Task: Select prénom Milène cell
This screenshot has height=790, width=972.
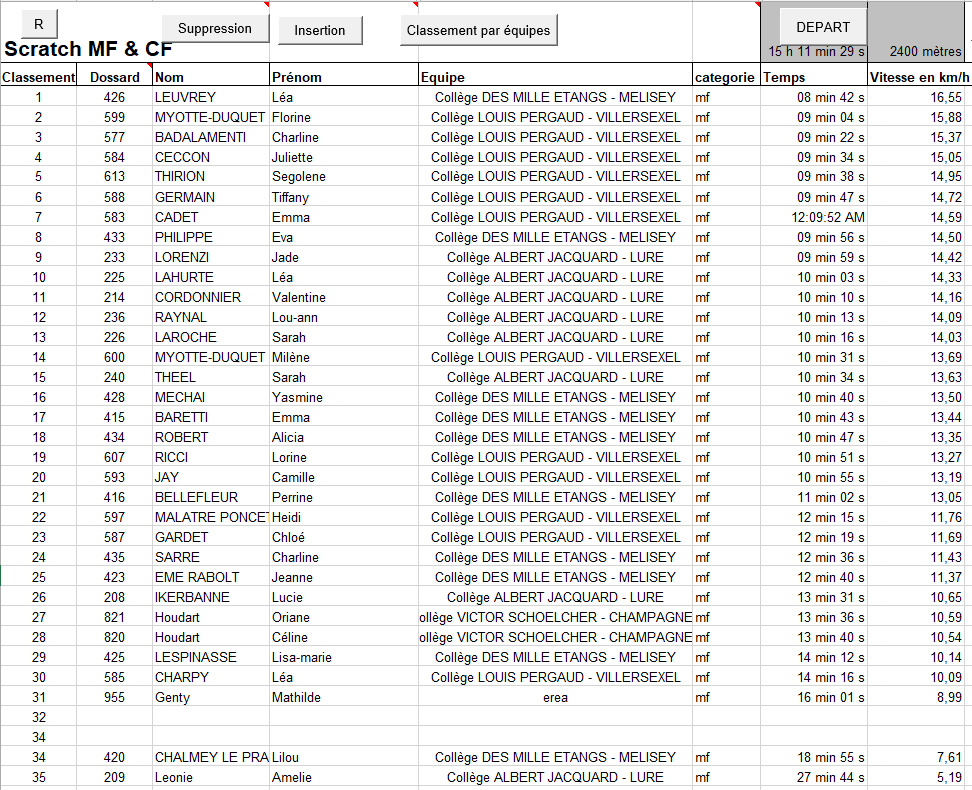Action: (344, 357)
